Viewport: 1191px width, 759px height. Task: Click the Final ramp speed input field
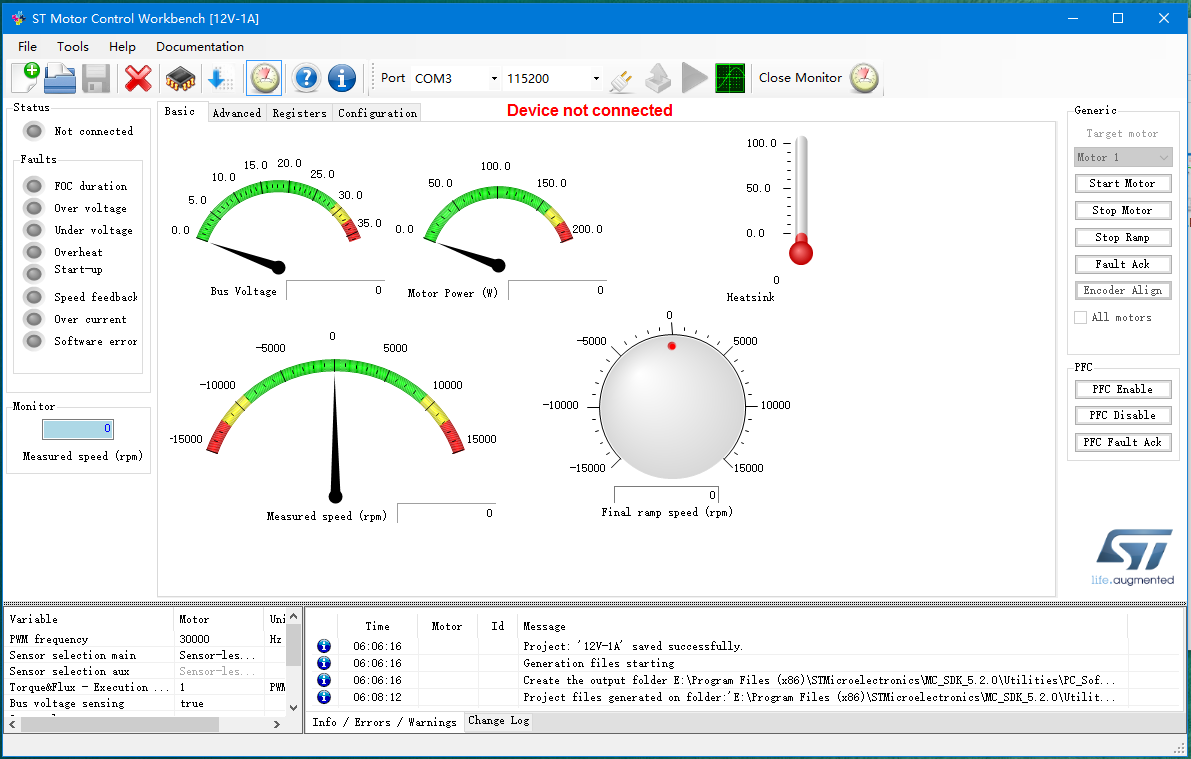666,495
